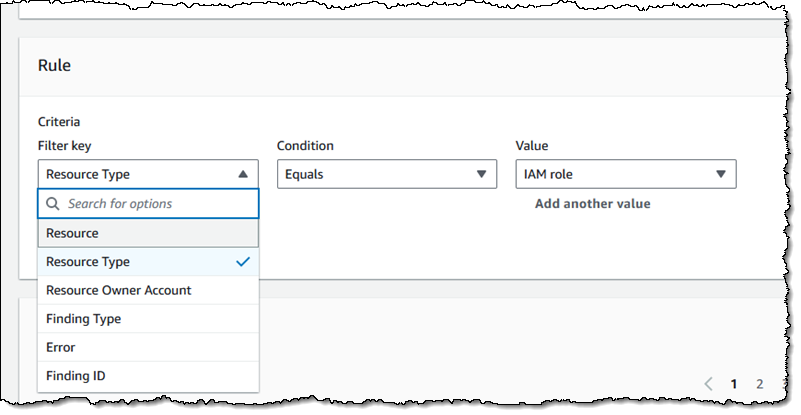Viewport: 801px width, 415px height.
Task: Open the Equals condition dropdown
Action: [386, 174]
